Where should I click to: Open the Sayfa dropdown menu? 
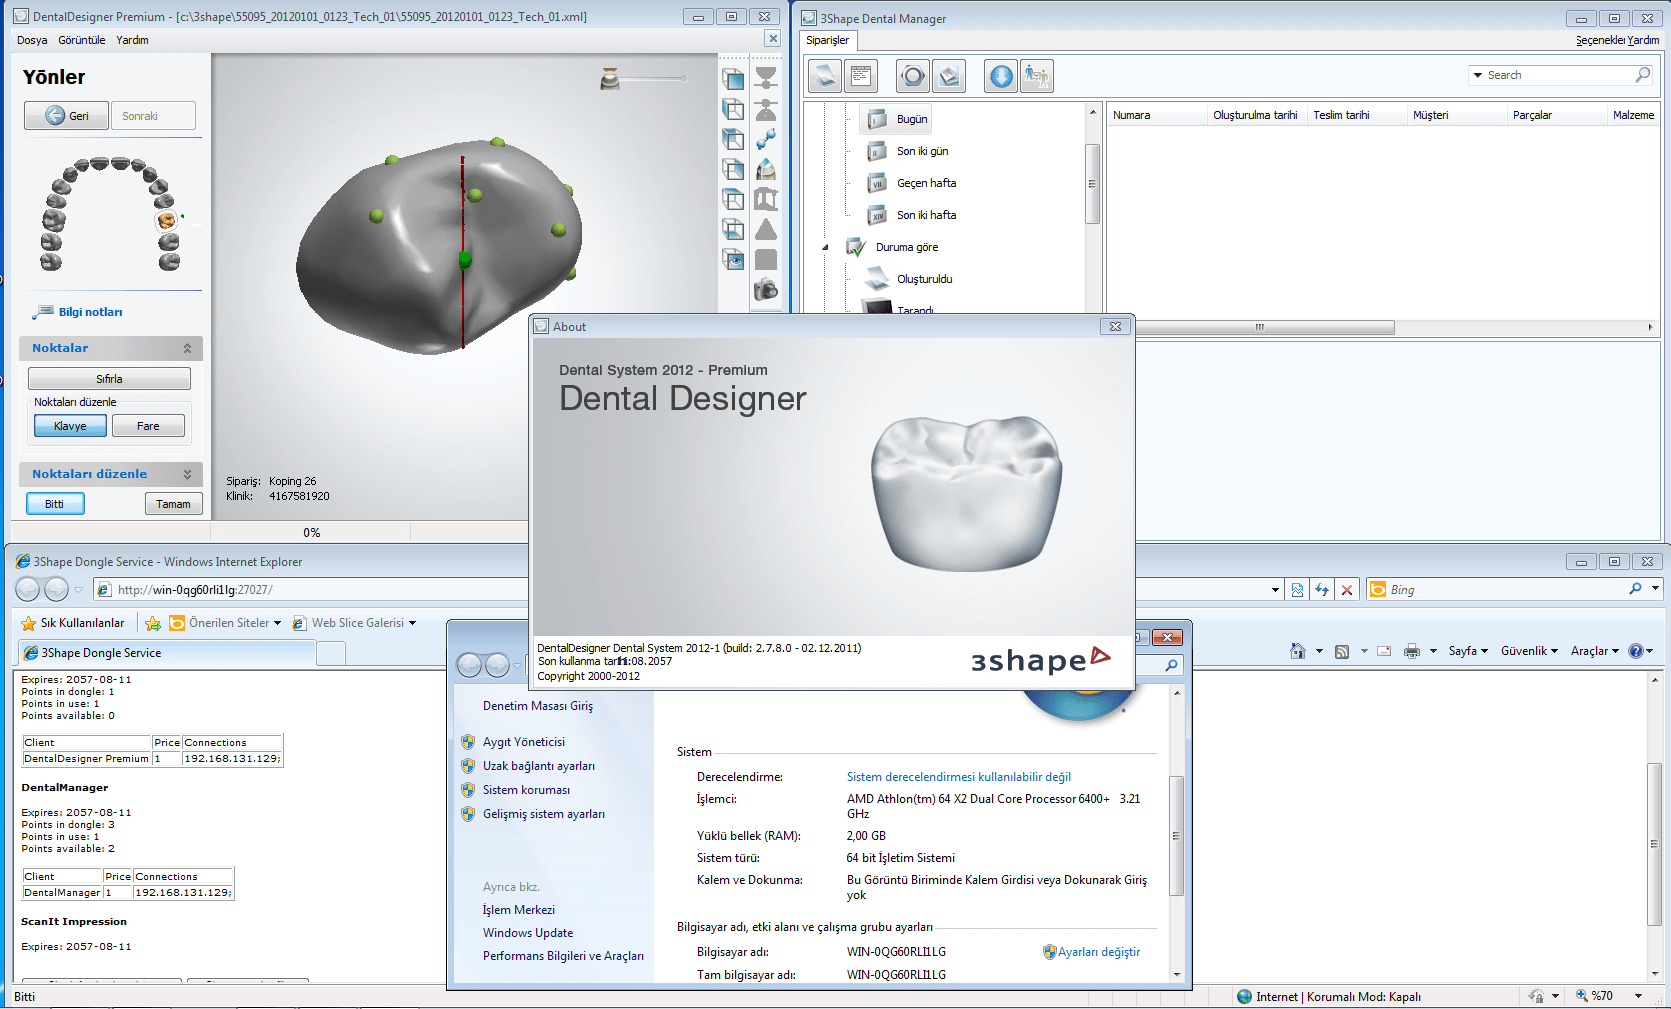click(1468, 651)
